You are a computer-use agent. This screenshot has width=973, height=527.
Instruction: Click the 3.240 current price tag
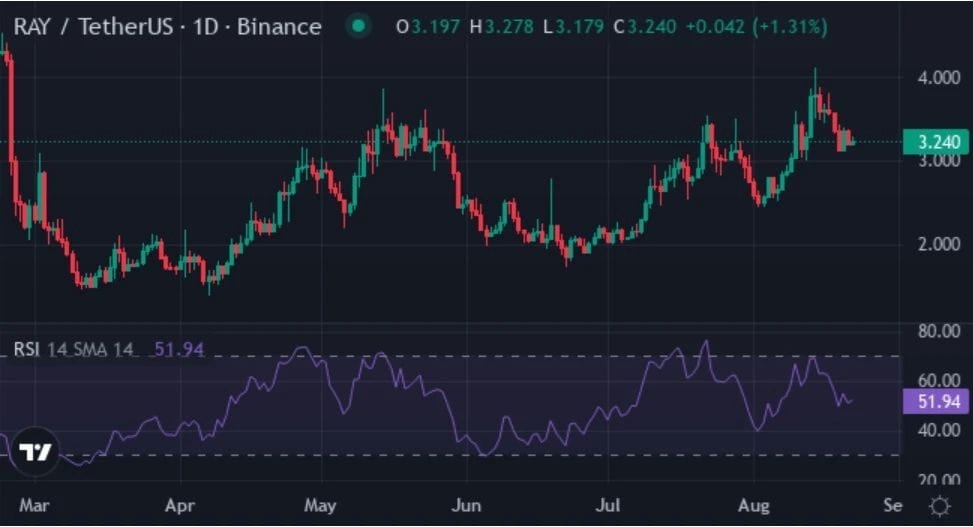[936, 142]
